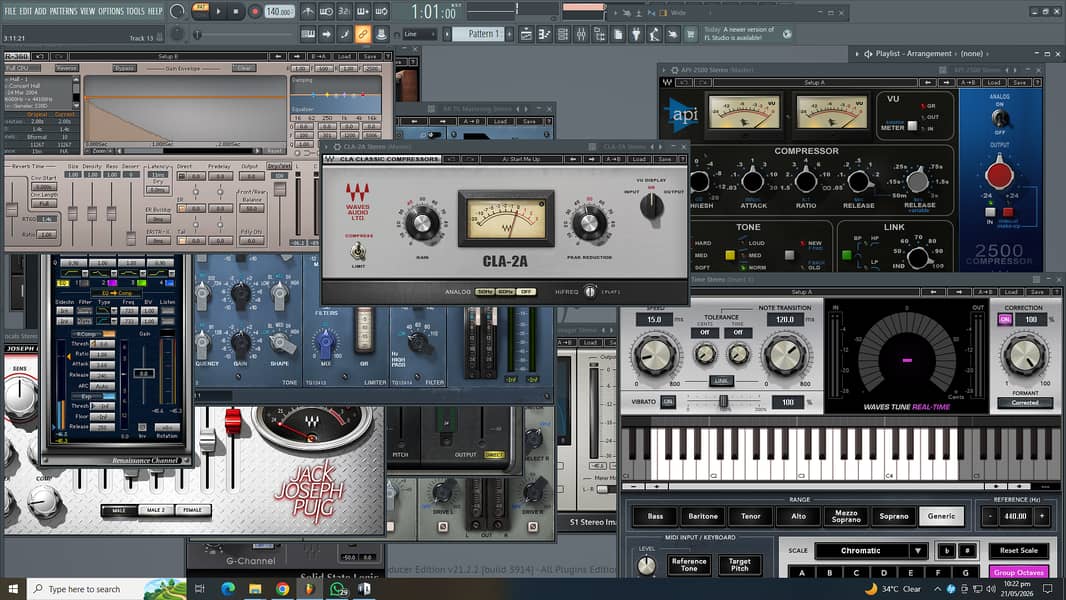
Task: Open the plugin picker plug icon
Action: 636,34
